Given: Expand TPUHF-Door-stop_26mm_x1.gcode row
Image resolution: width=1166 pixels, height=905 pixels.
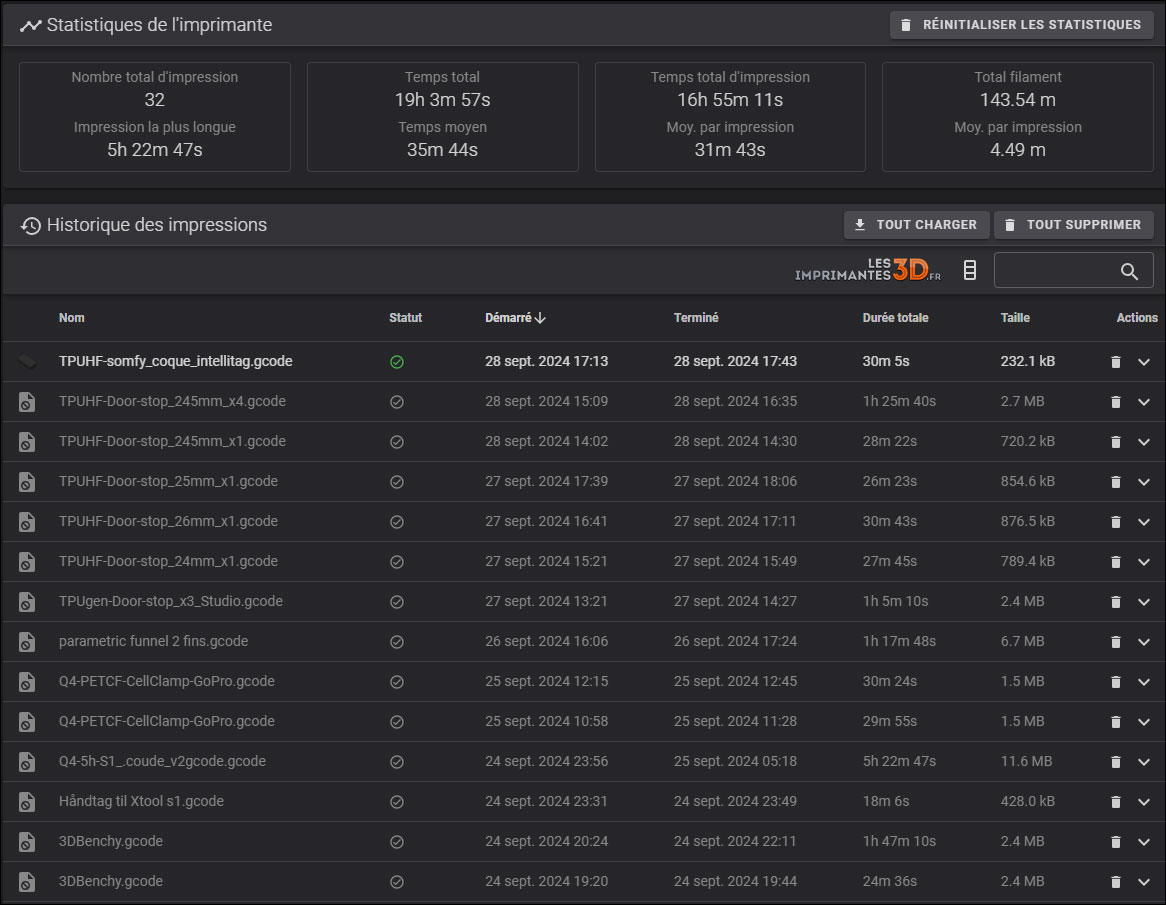Looking at the screenshot, I should tap(1144, 522).
